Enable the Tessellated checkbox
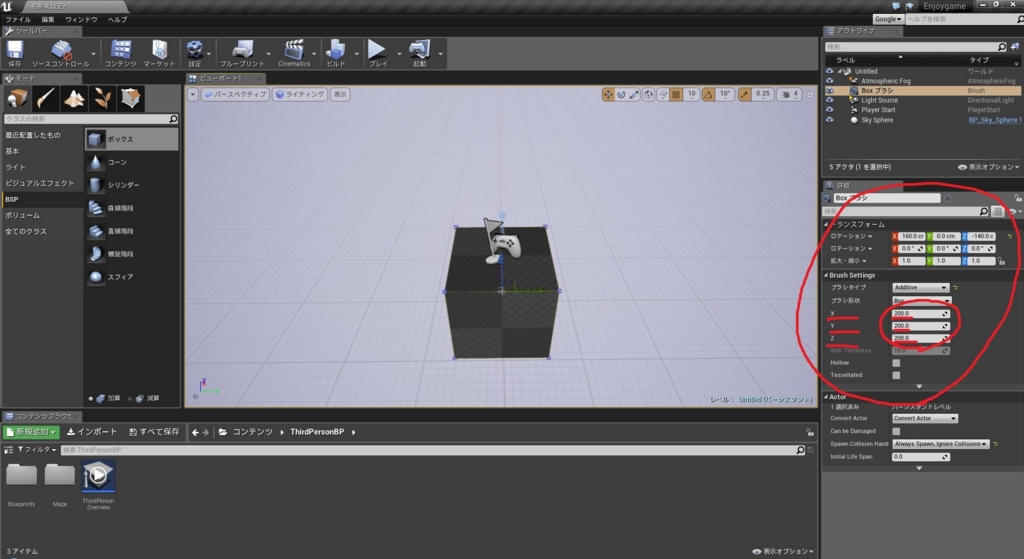This screenshot has width=1024, height=559. coord(896,375)
